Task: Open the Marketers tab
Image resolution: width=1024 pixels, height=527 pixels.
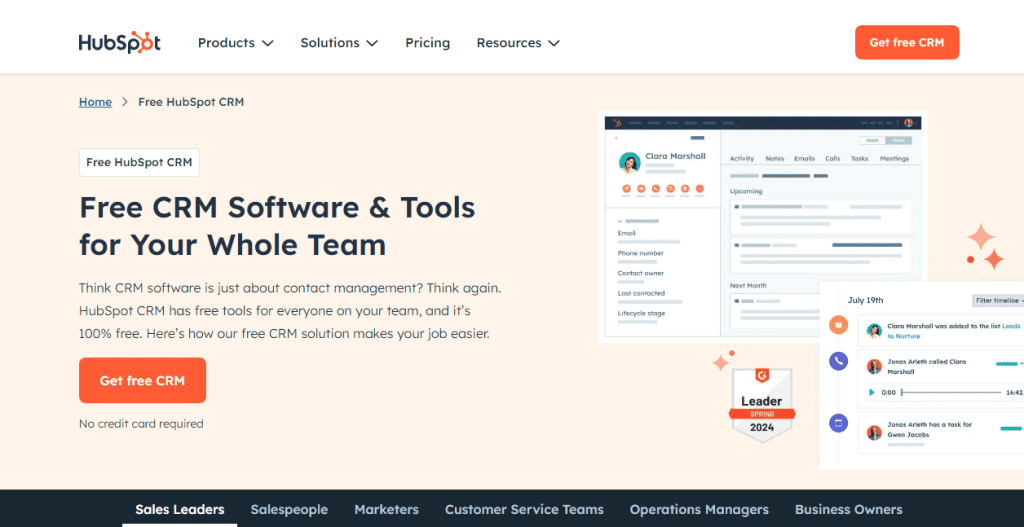Action: click(x=387, y=509)
